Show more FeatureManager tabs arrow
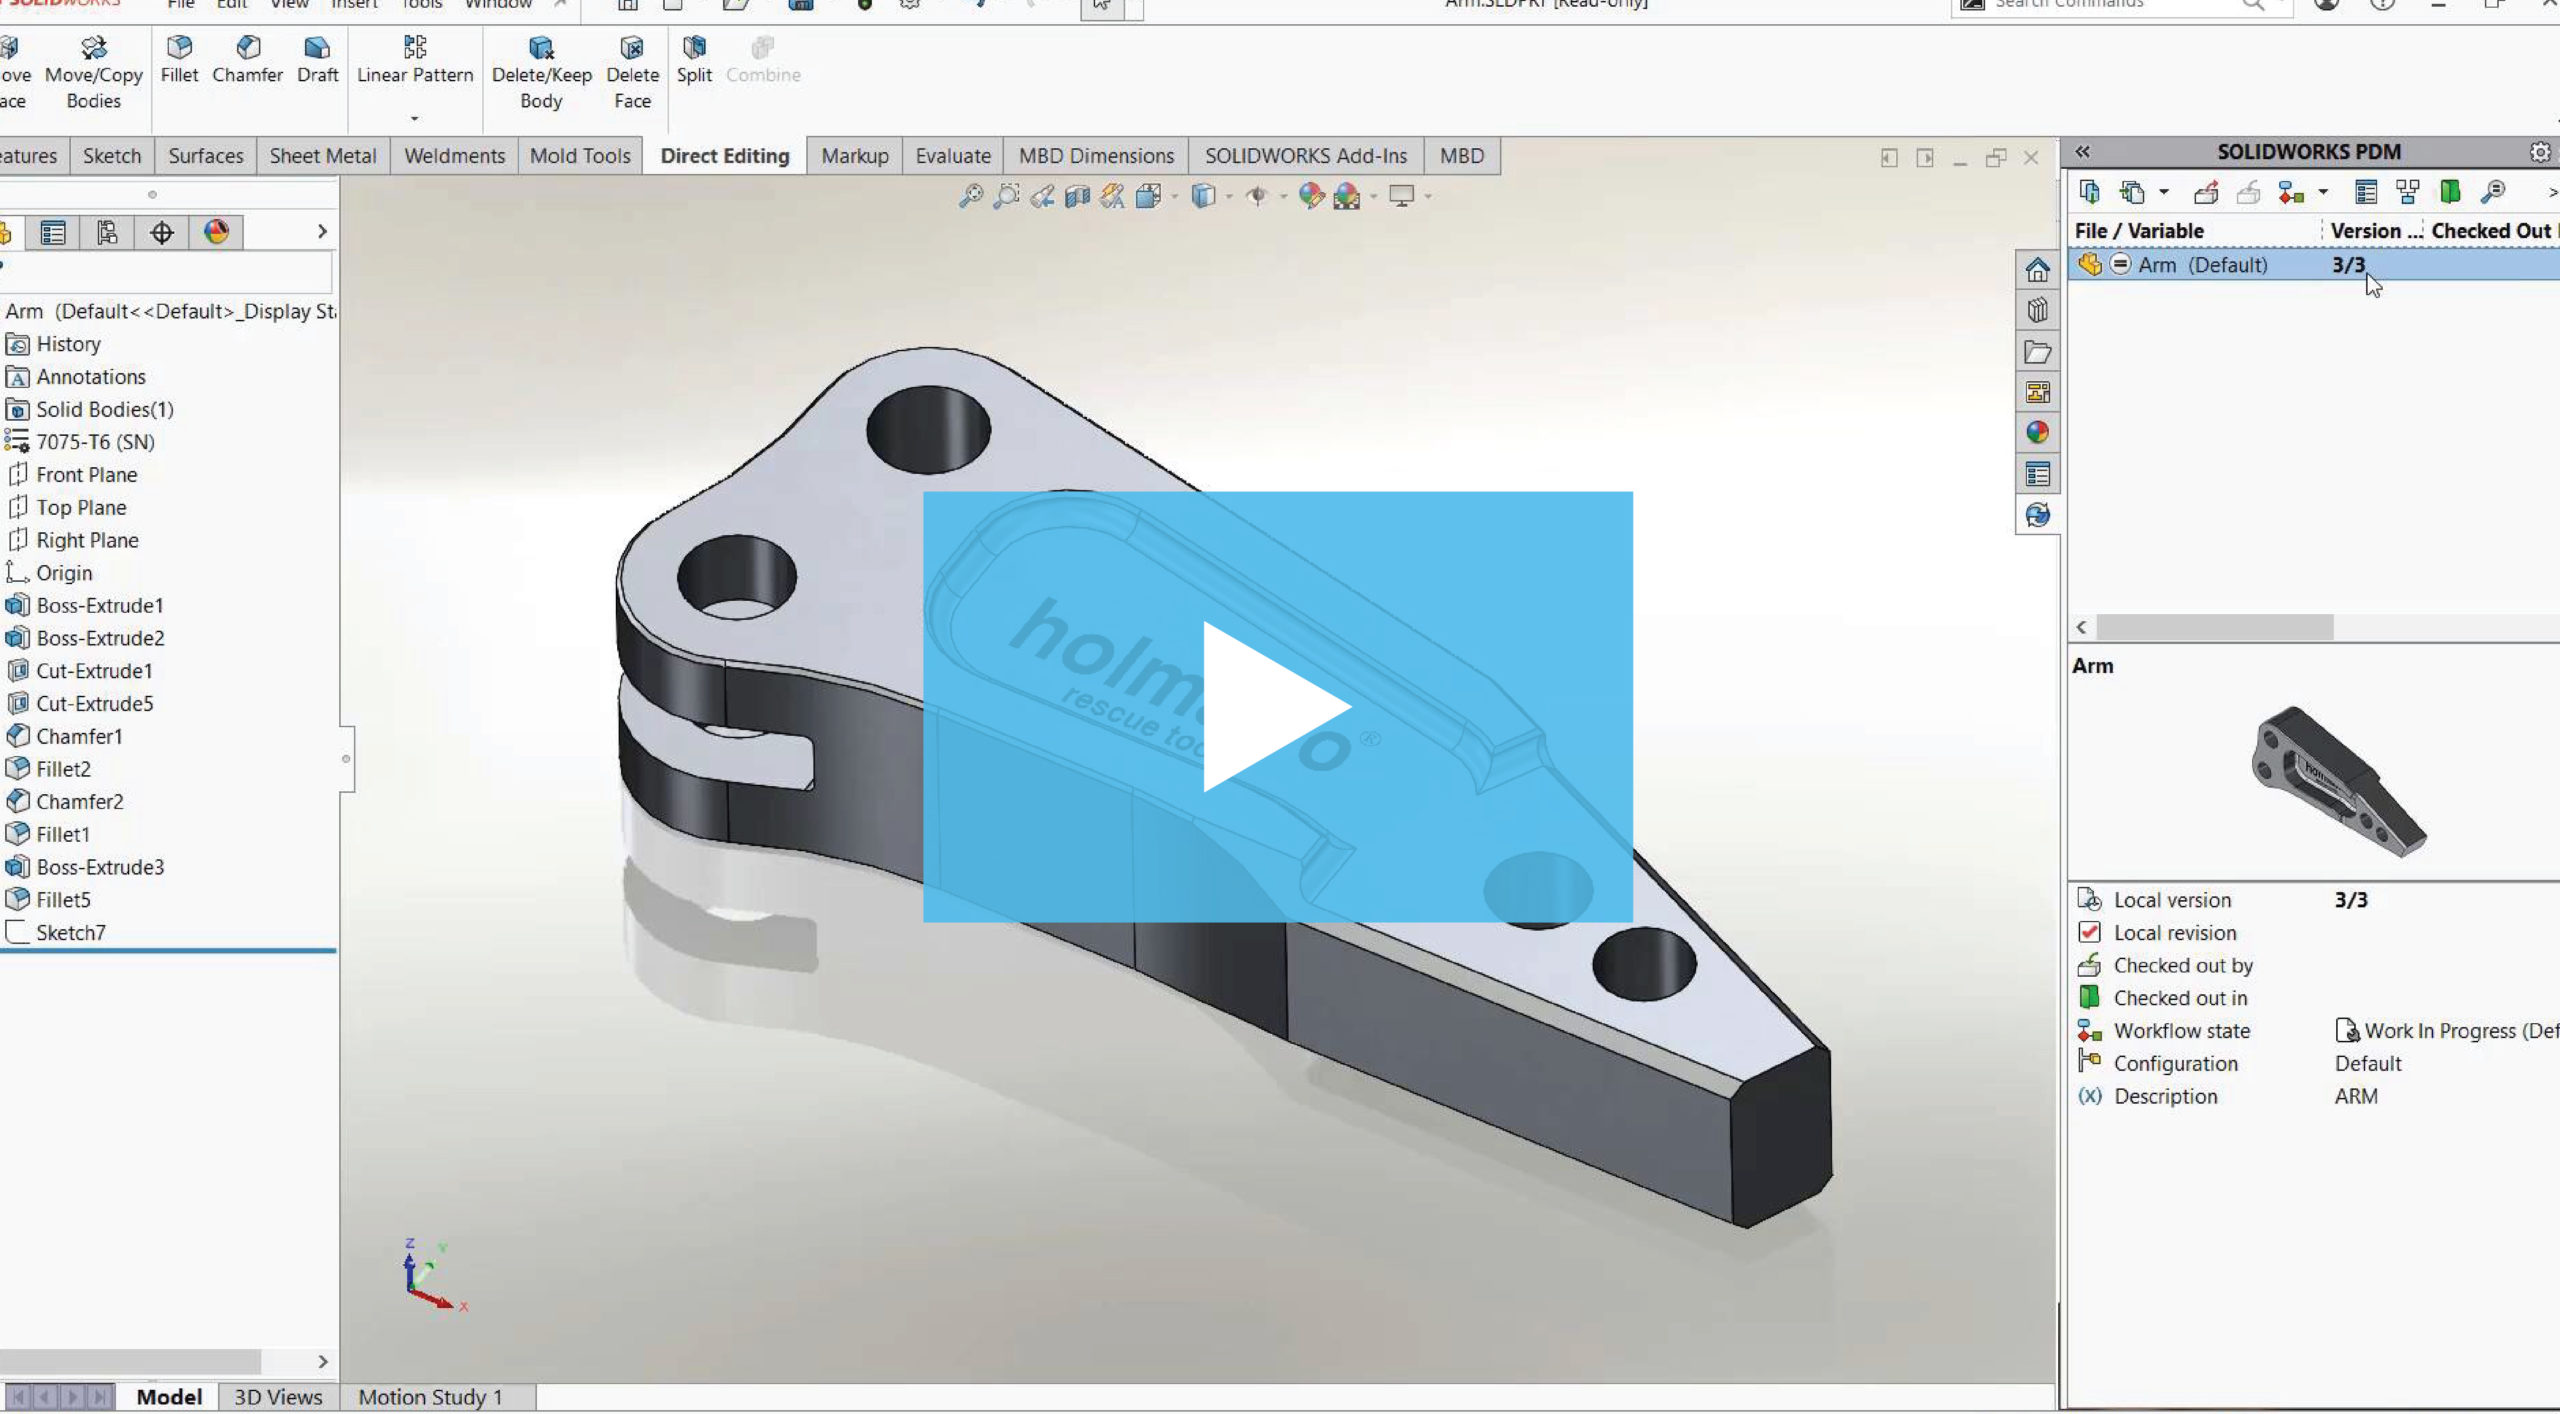The width and height of the screenshot is (2560, 1414). point(322,232)
